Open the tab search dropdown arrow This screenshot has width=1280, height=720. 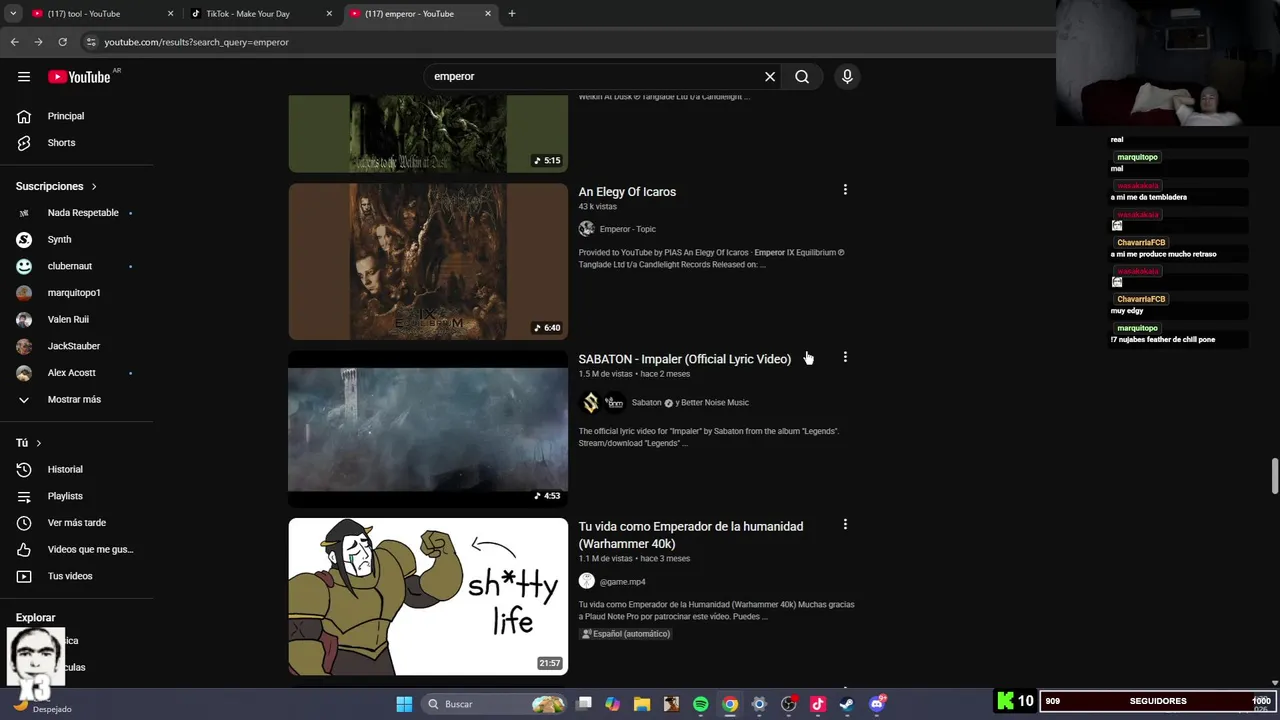click(x=13, y=14)
